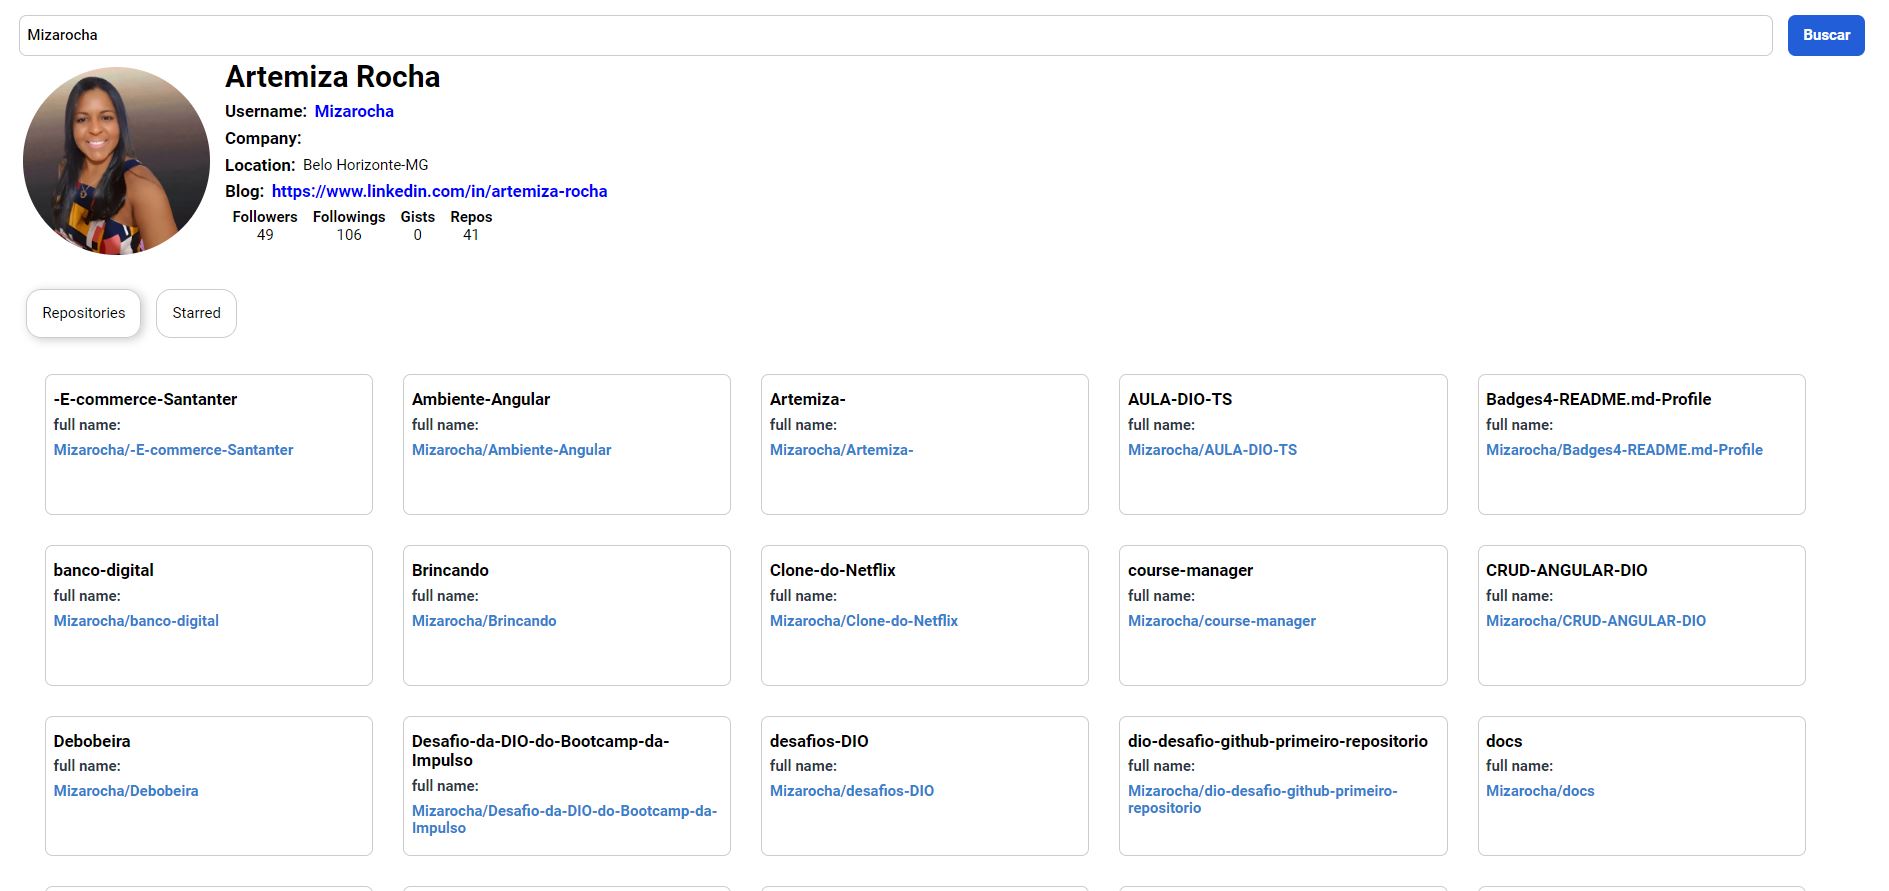Click Artemiza Rocha's profile avatar
The image size is (1889, 891).
point(116,161)
